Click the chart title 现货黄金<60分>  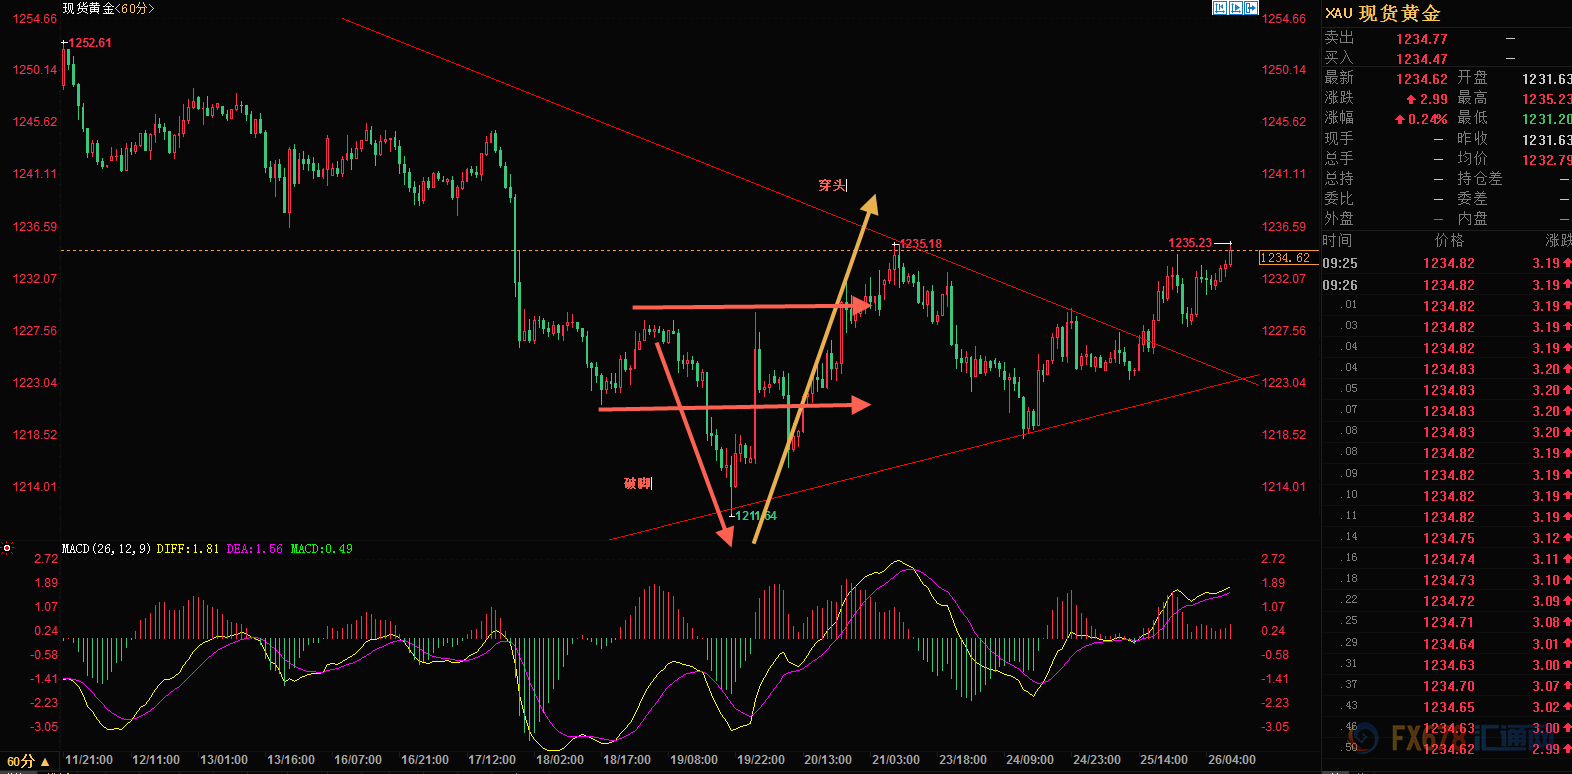tap(108, 8)
